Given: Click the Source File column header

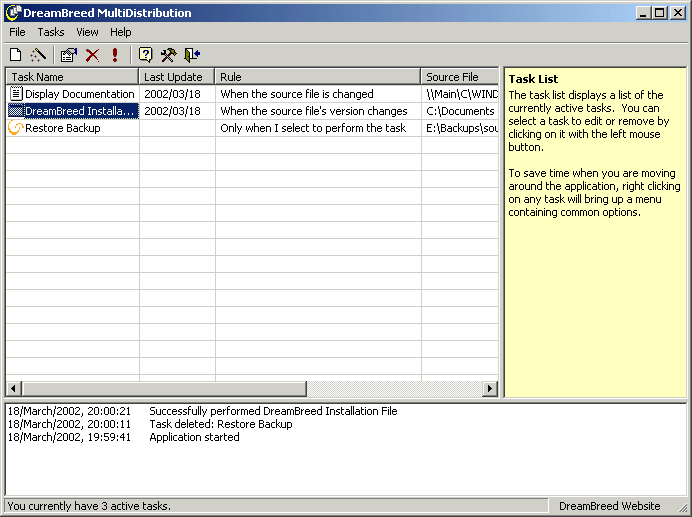Looking at the screenshot, I should (459, 77).
